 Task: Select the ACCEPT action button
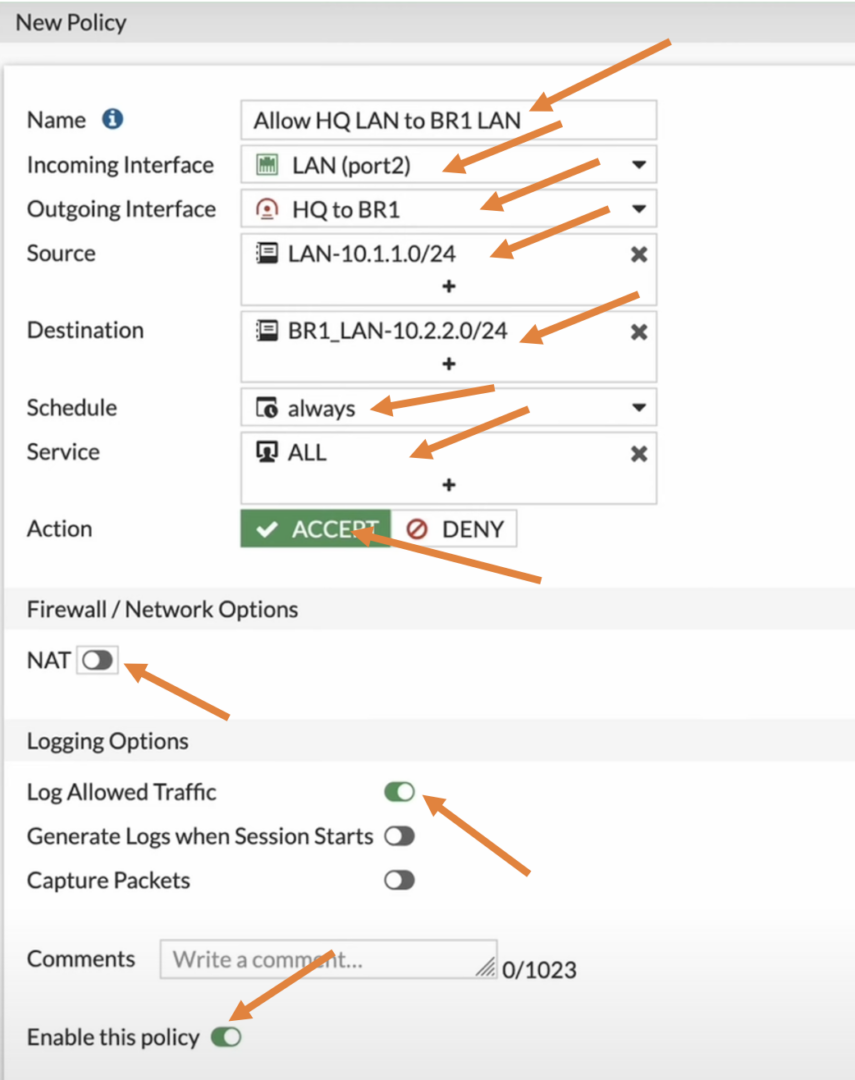315,529
